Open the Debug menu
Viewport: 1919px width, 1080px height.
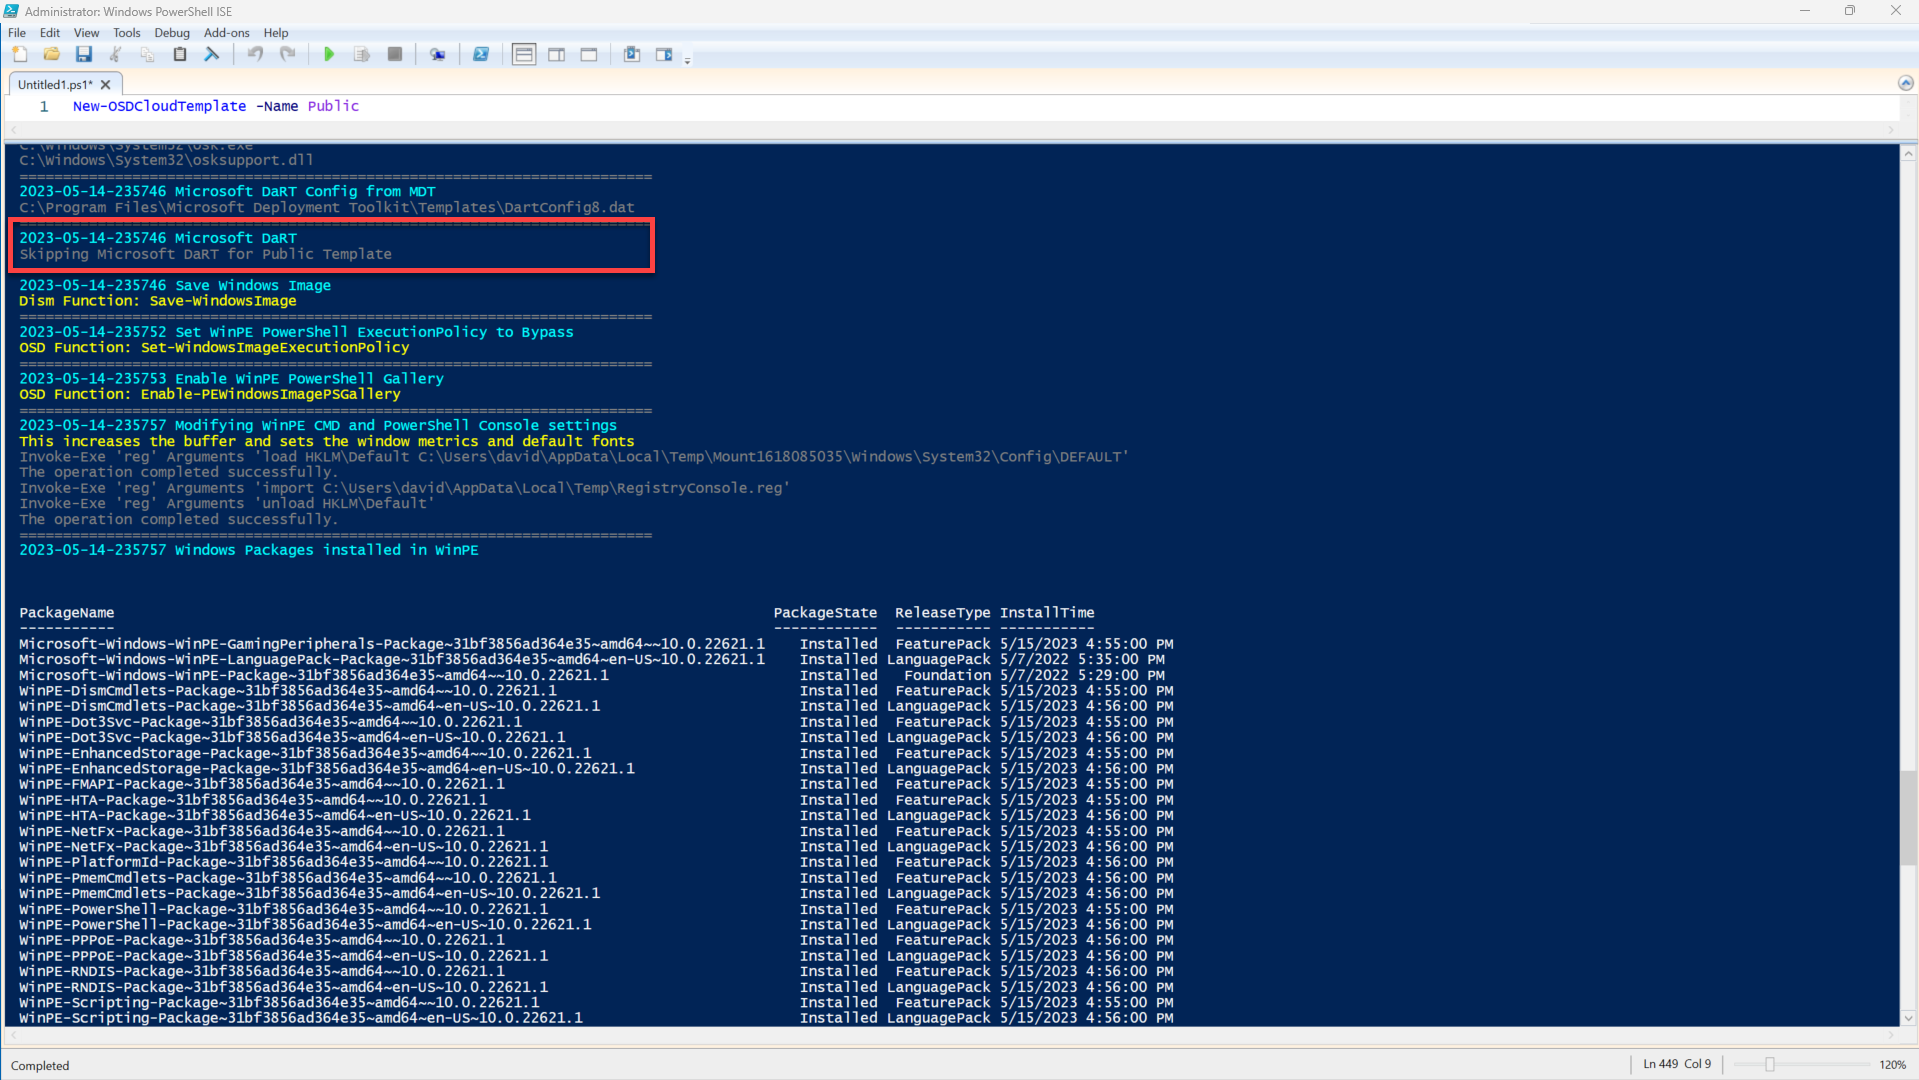[x=171, y=33]
